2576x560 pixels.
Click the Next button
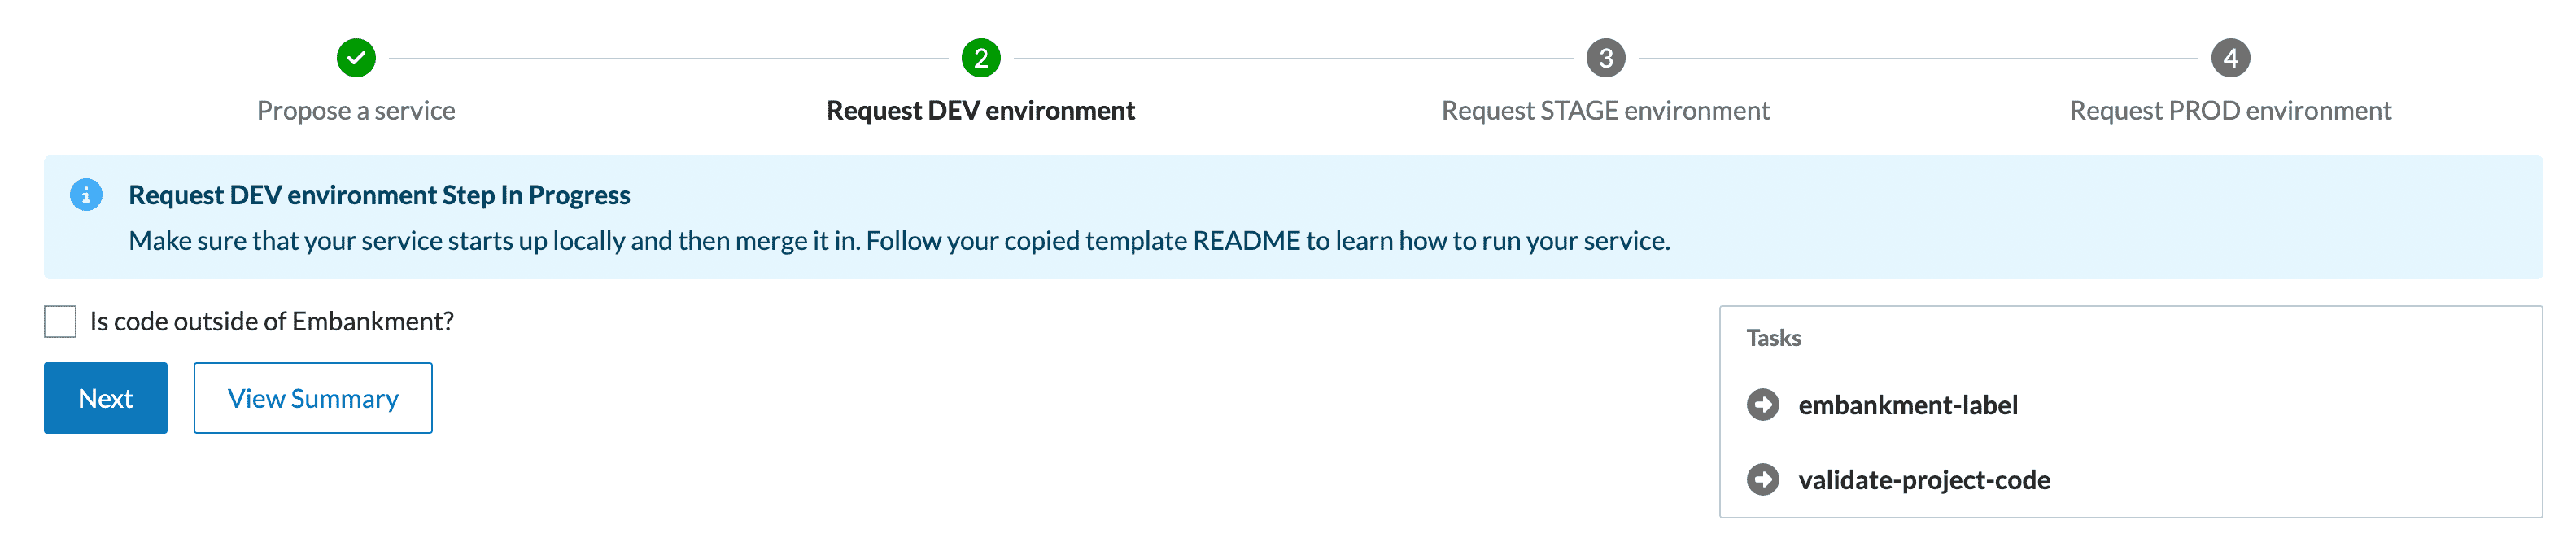[x=106, y=398]
